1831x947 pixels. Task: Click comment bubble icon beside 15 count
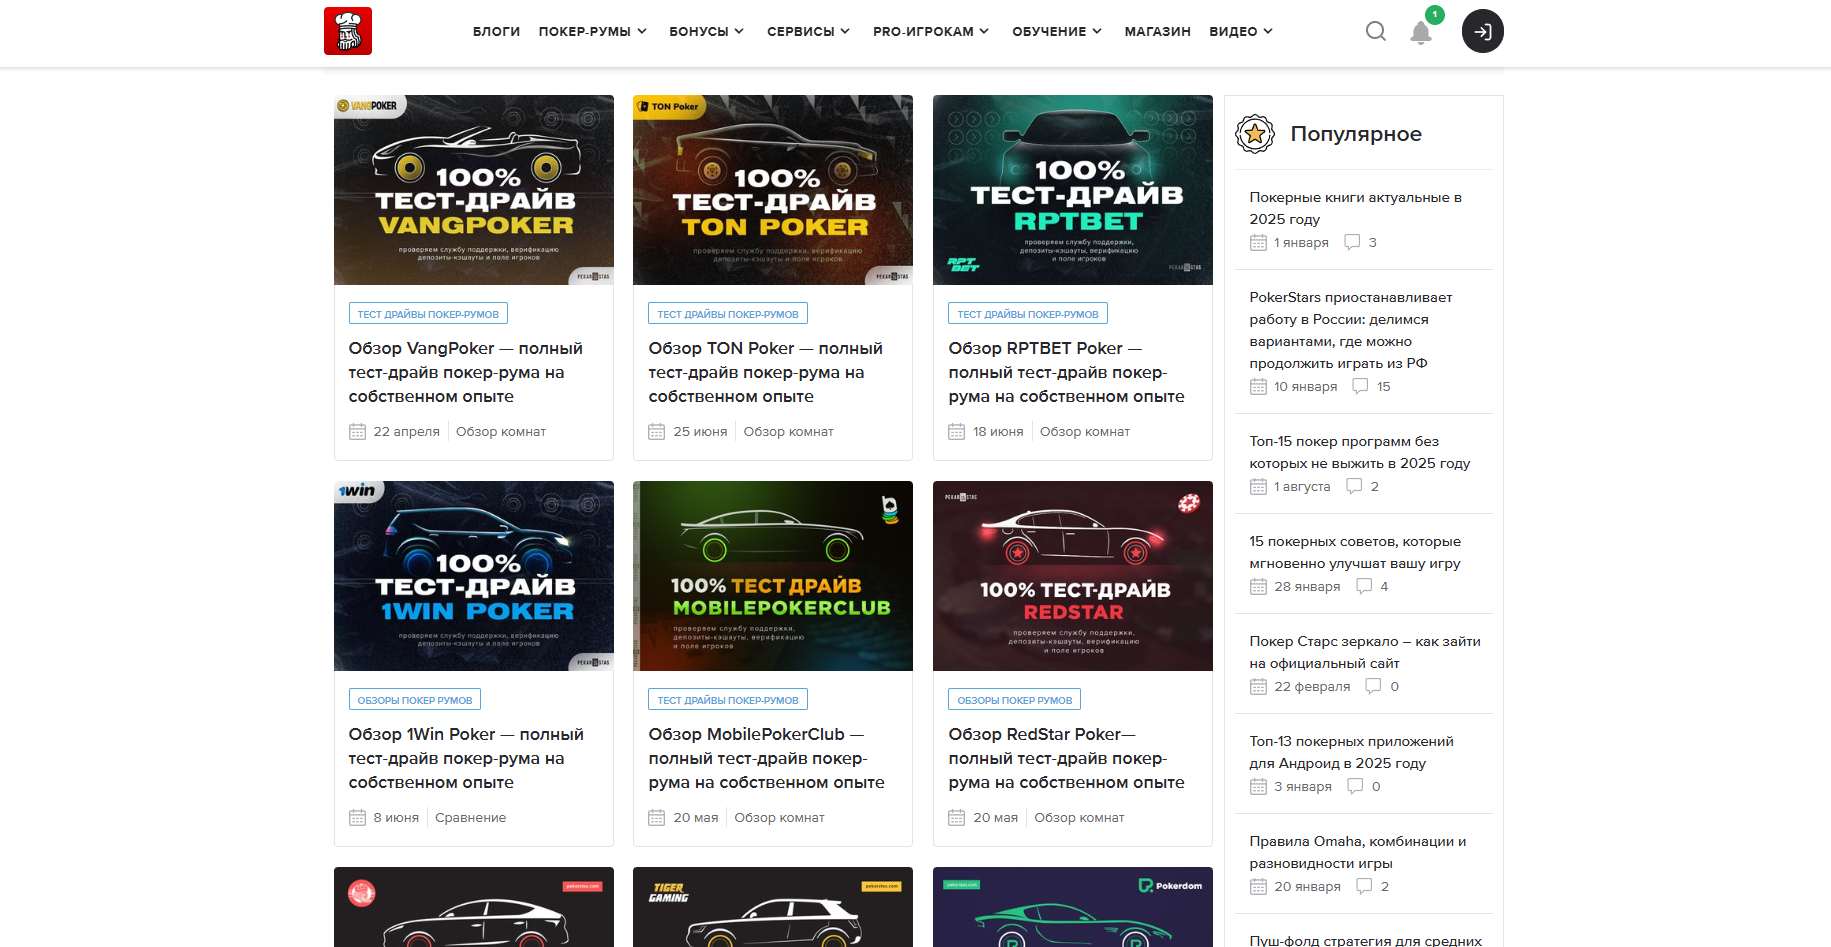tap(1360, 386)
